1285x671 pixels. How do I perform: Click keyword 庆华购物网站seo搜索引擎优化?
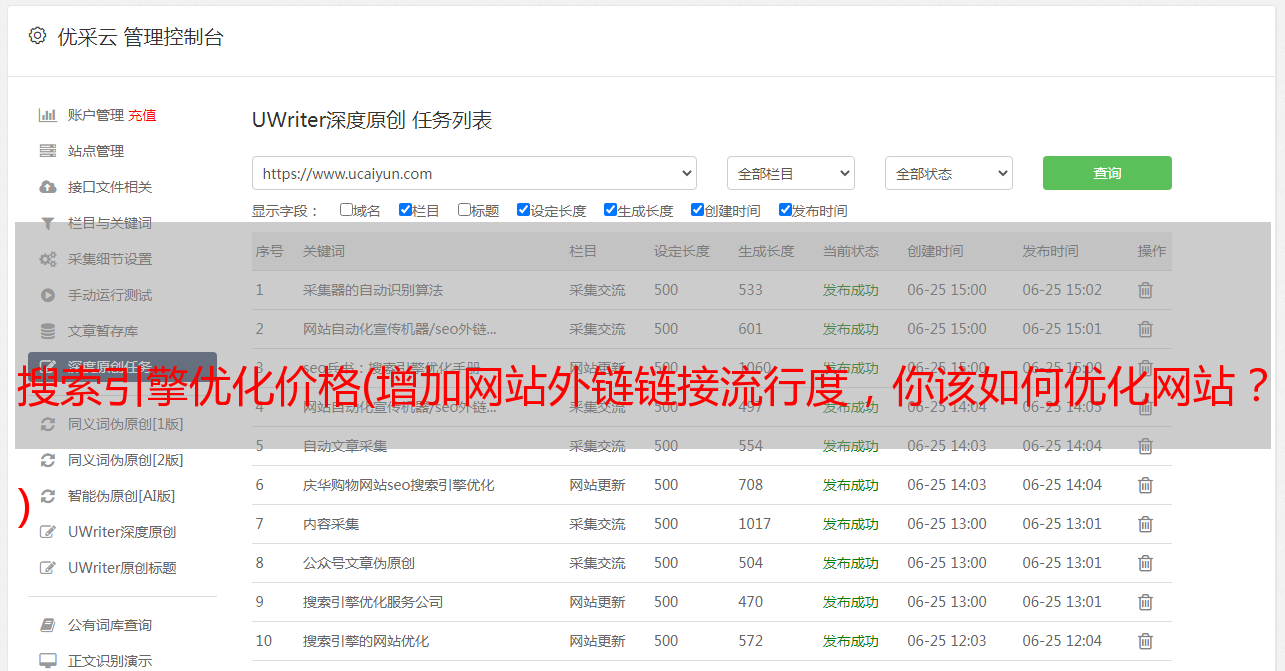pyautogui.click(x=399, y=485)
